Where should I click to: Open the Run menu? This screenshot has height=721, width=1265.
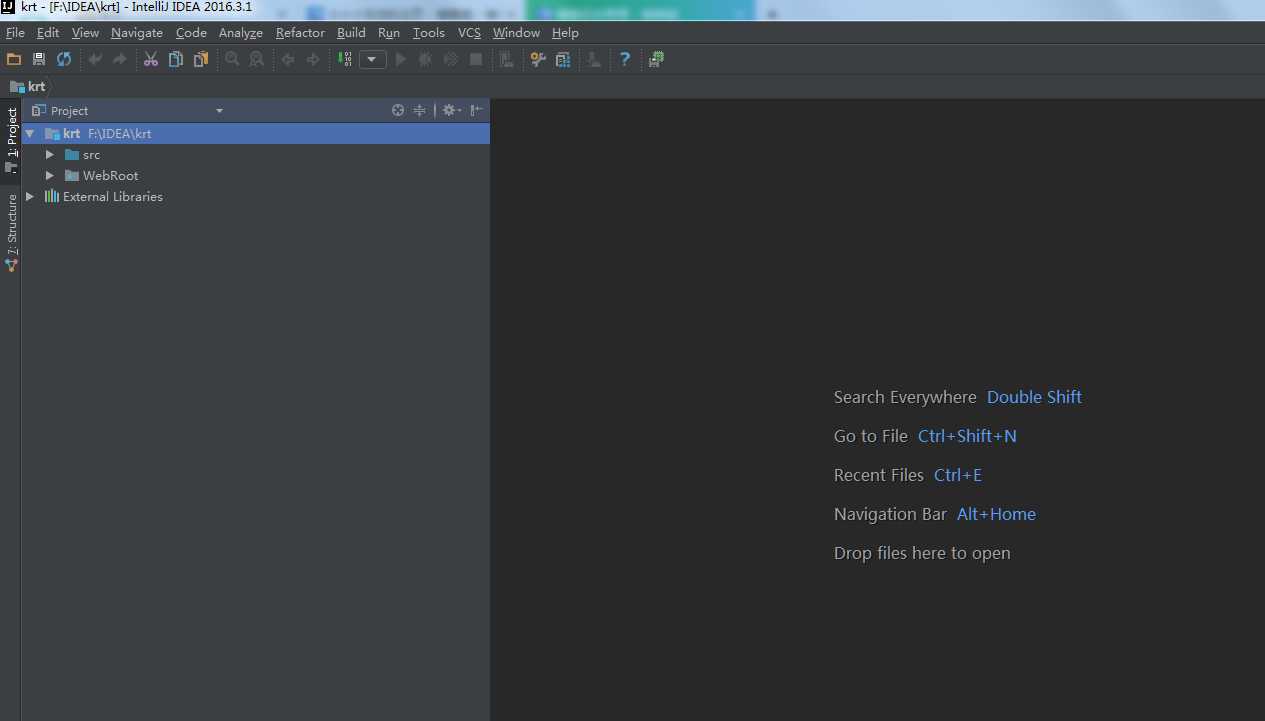point(389,33)
